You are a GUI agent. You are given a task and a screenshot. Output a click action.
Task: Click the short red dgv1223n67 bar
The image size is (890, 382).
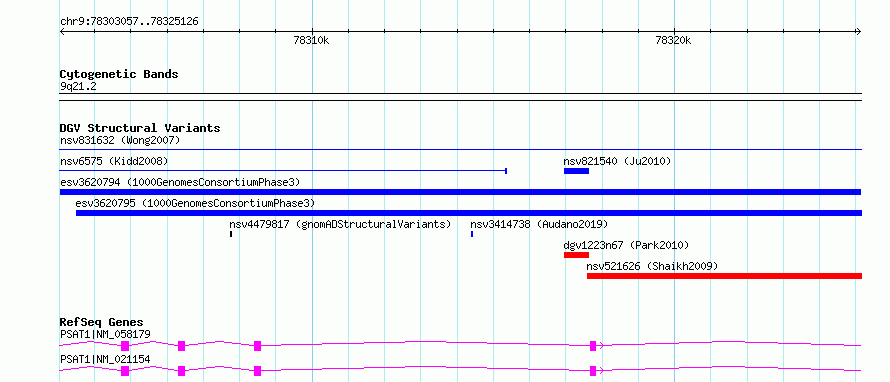tap(576, 255)
